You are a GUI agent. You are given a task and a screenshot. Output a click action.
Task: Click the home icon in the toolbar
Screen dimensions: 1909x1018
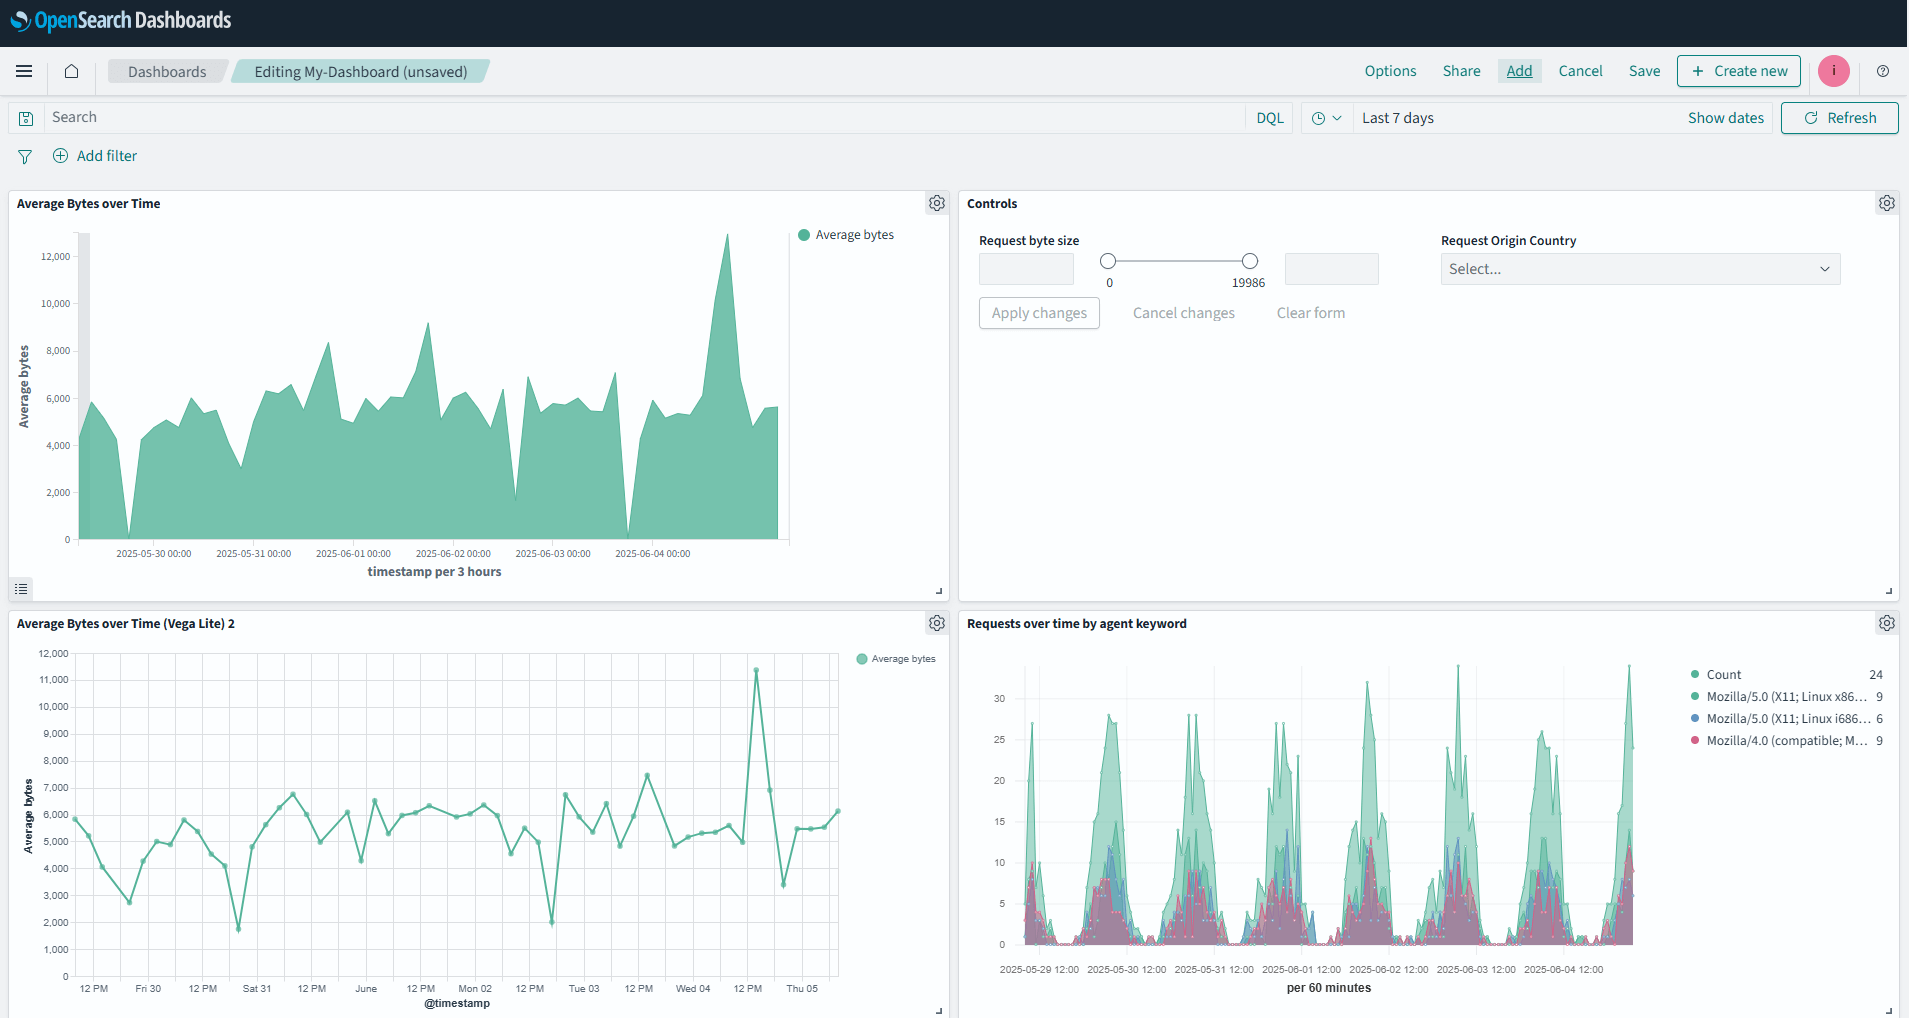(70, 71)
